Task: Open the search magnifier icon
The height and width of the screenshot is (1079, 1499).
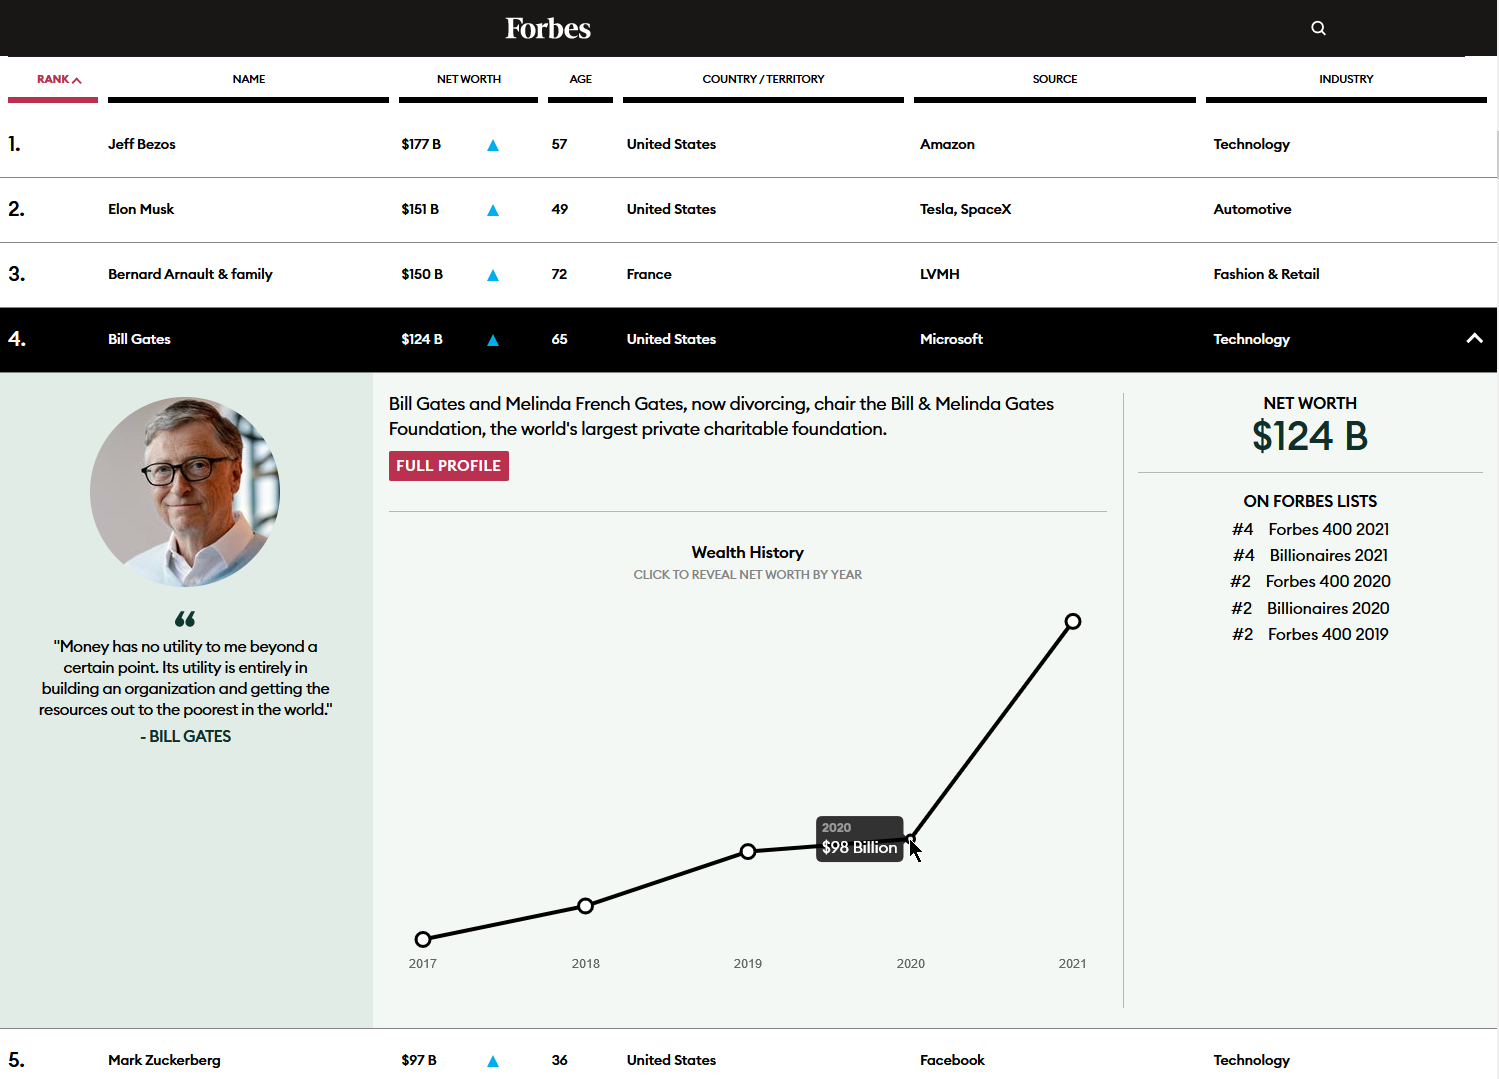Action: (1318, 28)
